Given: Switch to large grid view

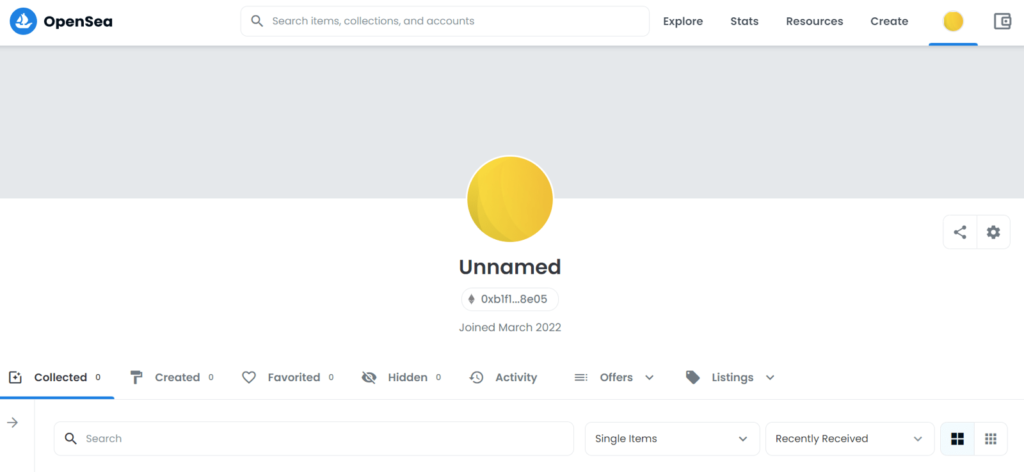Looking at the screenshot, I should click(957, 439).
